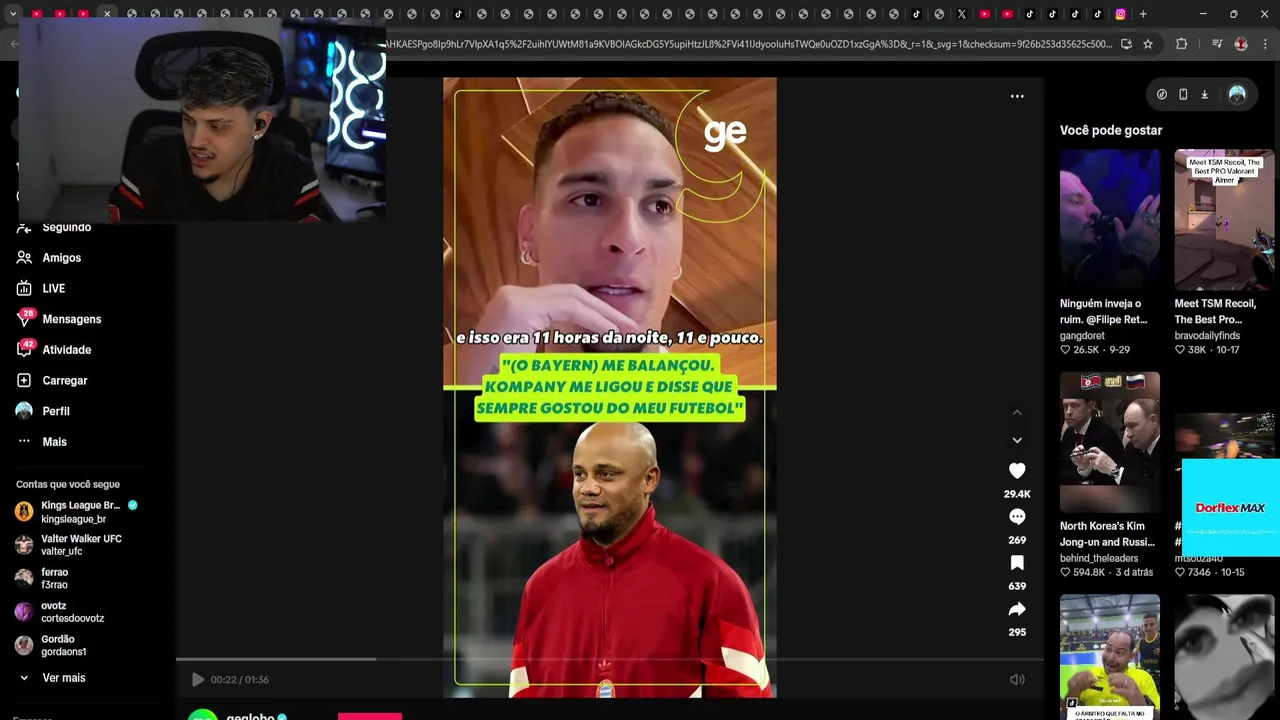Mute the video with the speaker icon
This screenshot has width=1280, height=720.
tap(1017, 680)
